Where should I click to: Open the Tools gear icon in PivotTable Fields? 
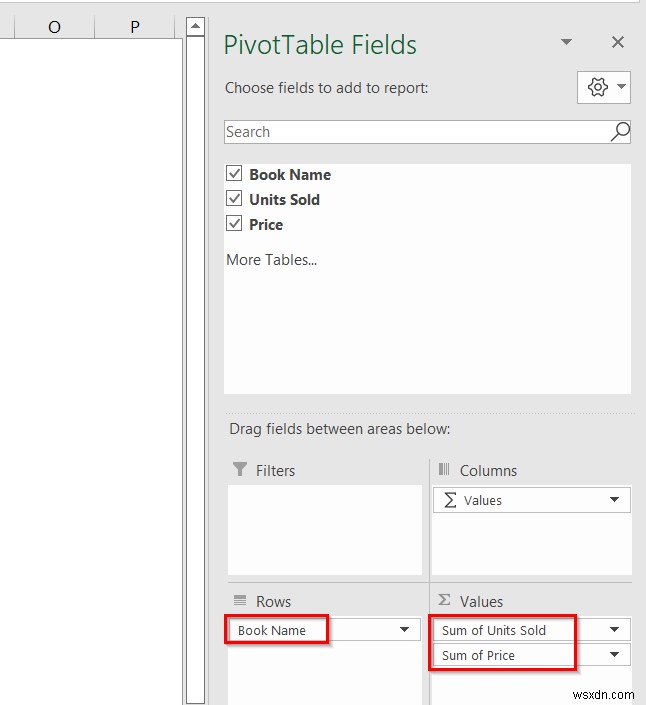tap(604, 87)
